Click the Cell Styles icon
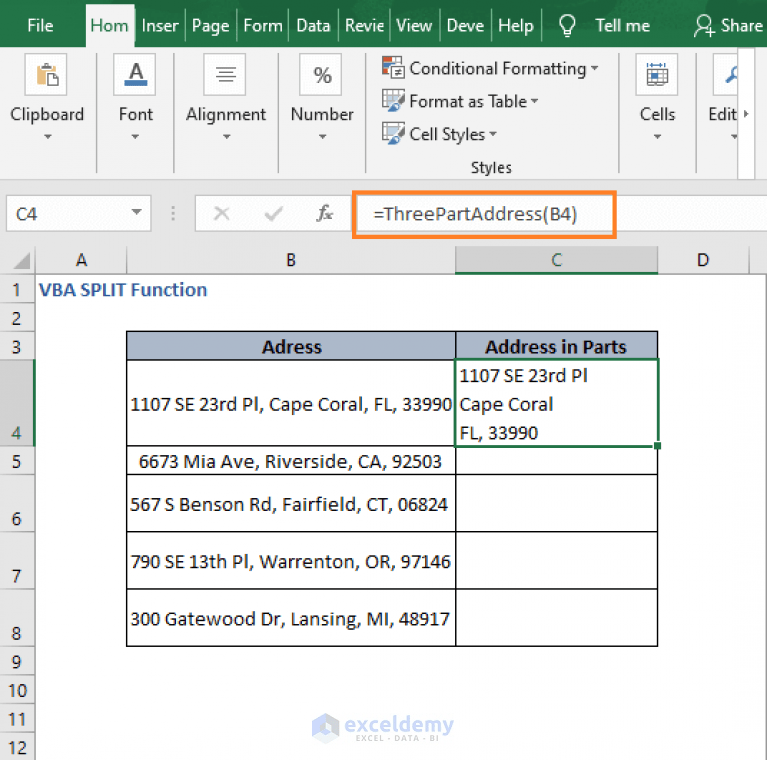 [x=393, y=133]
